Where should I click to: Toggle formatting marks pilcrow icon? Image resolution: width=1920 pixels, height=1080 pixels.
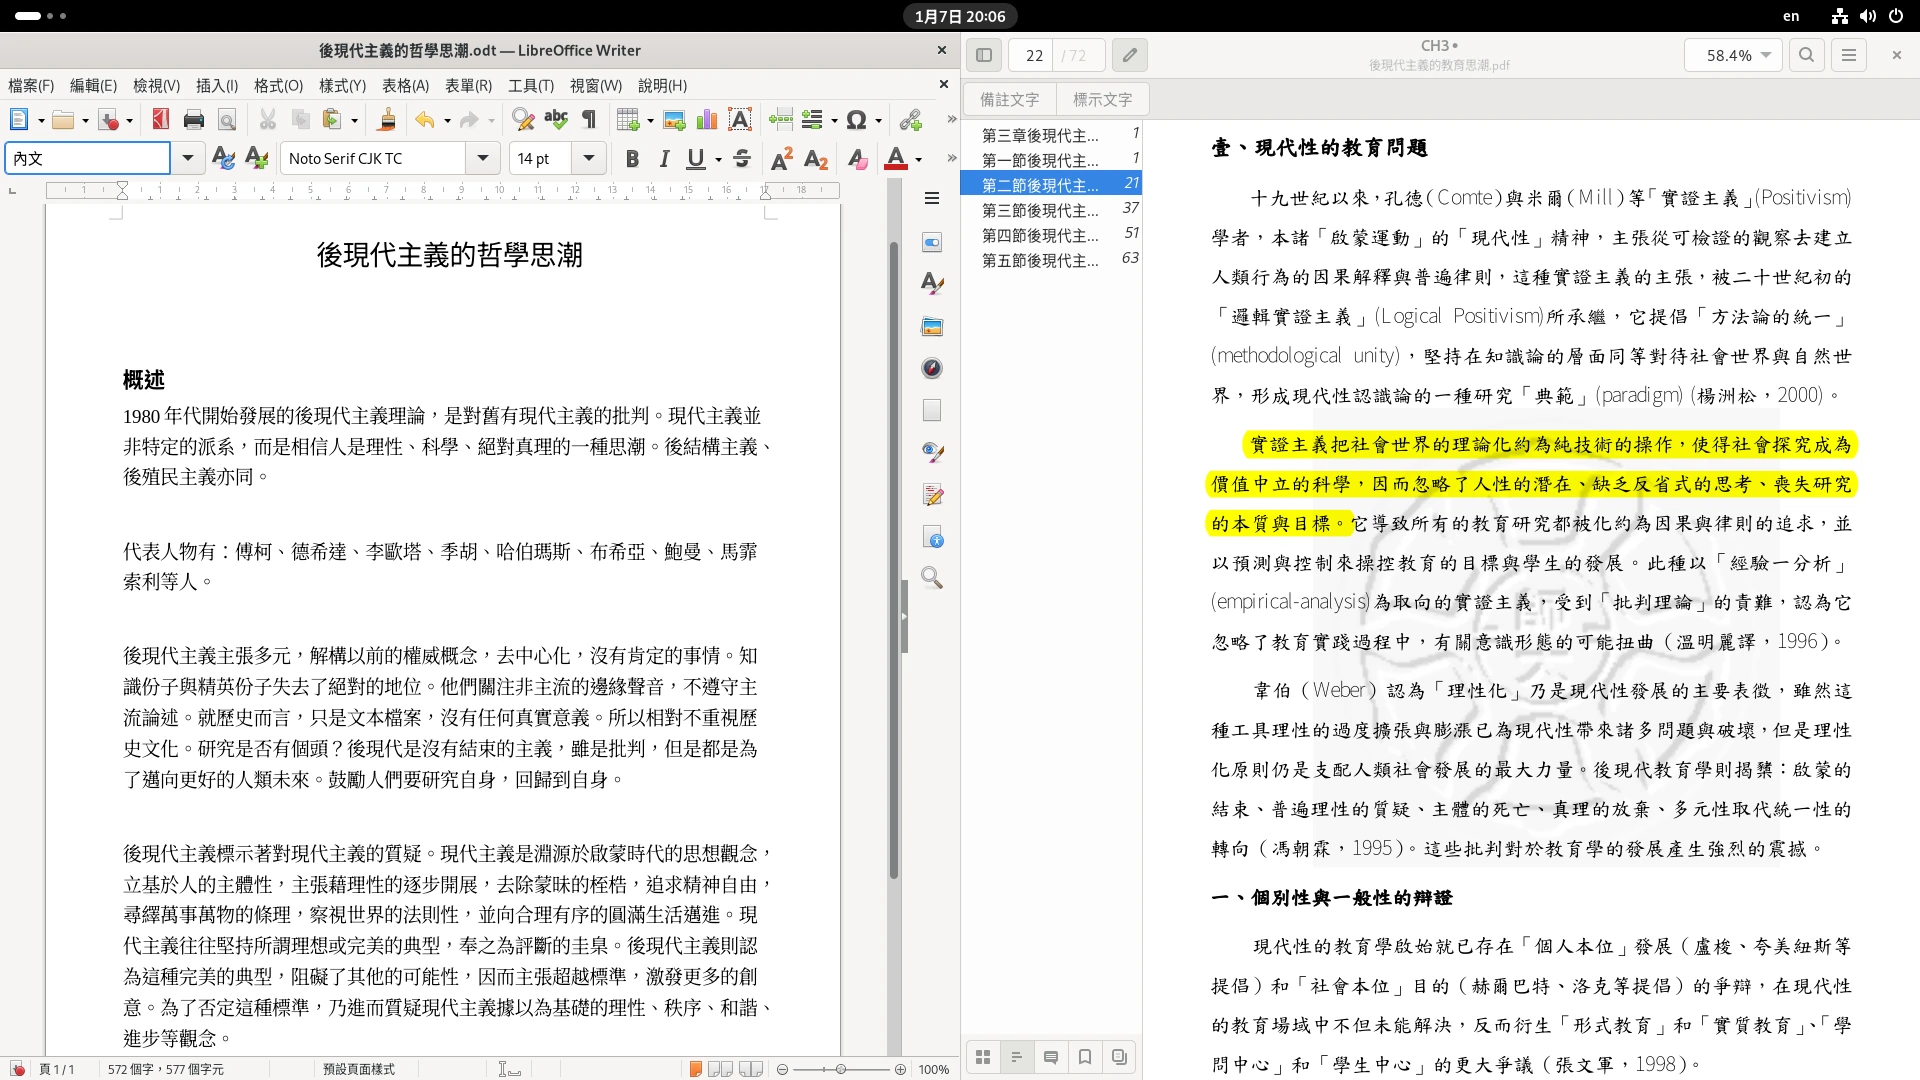coord(589,120)
